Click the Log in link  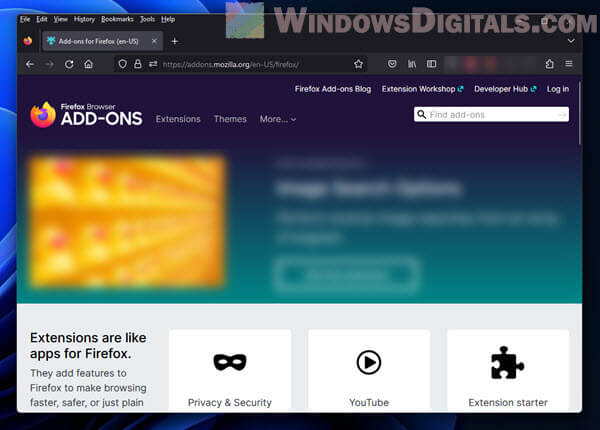[558, 89]
